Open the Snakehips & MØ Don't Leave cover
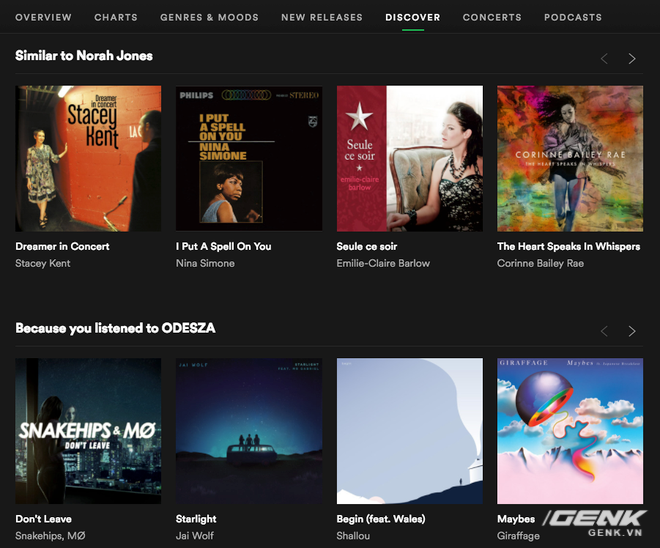The height and width of the screenshot is (548, 660). pyautogui.click(x=88, y=431)
